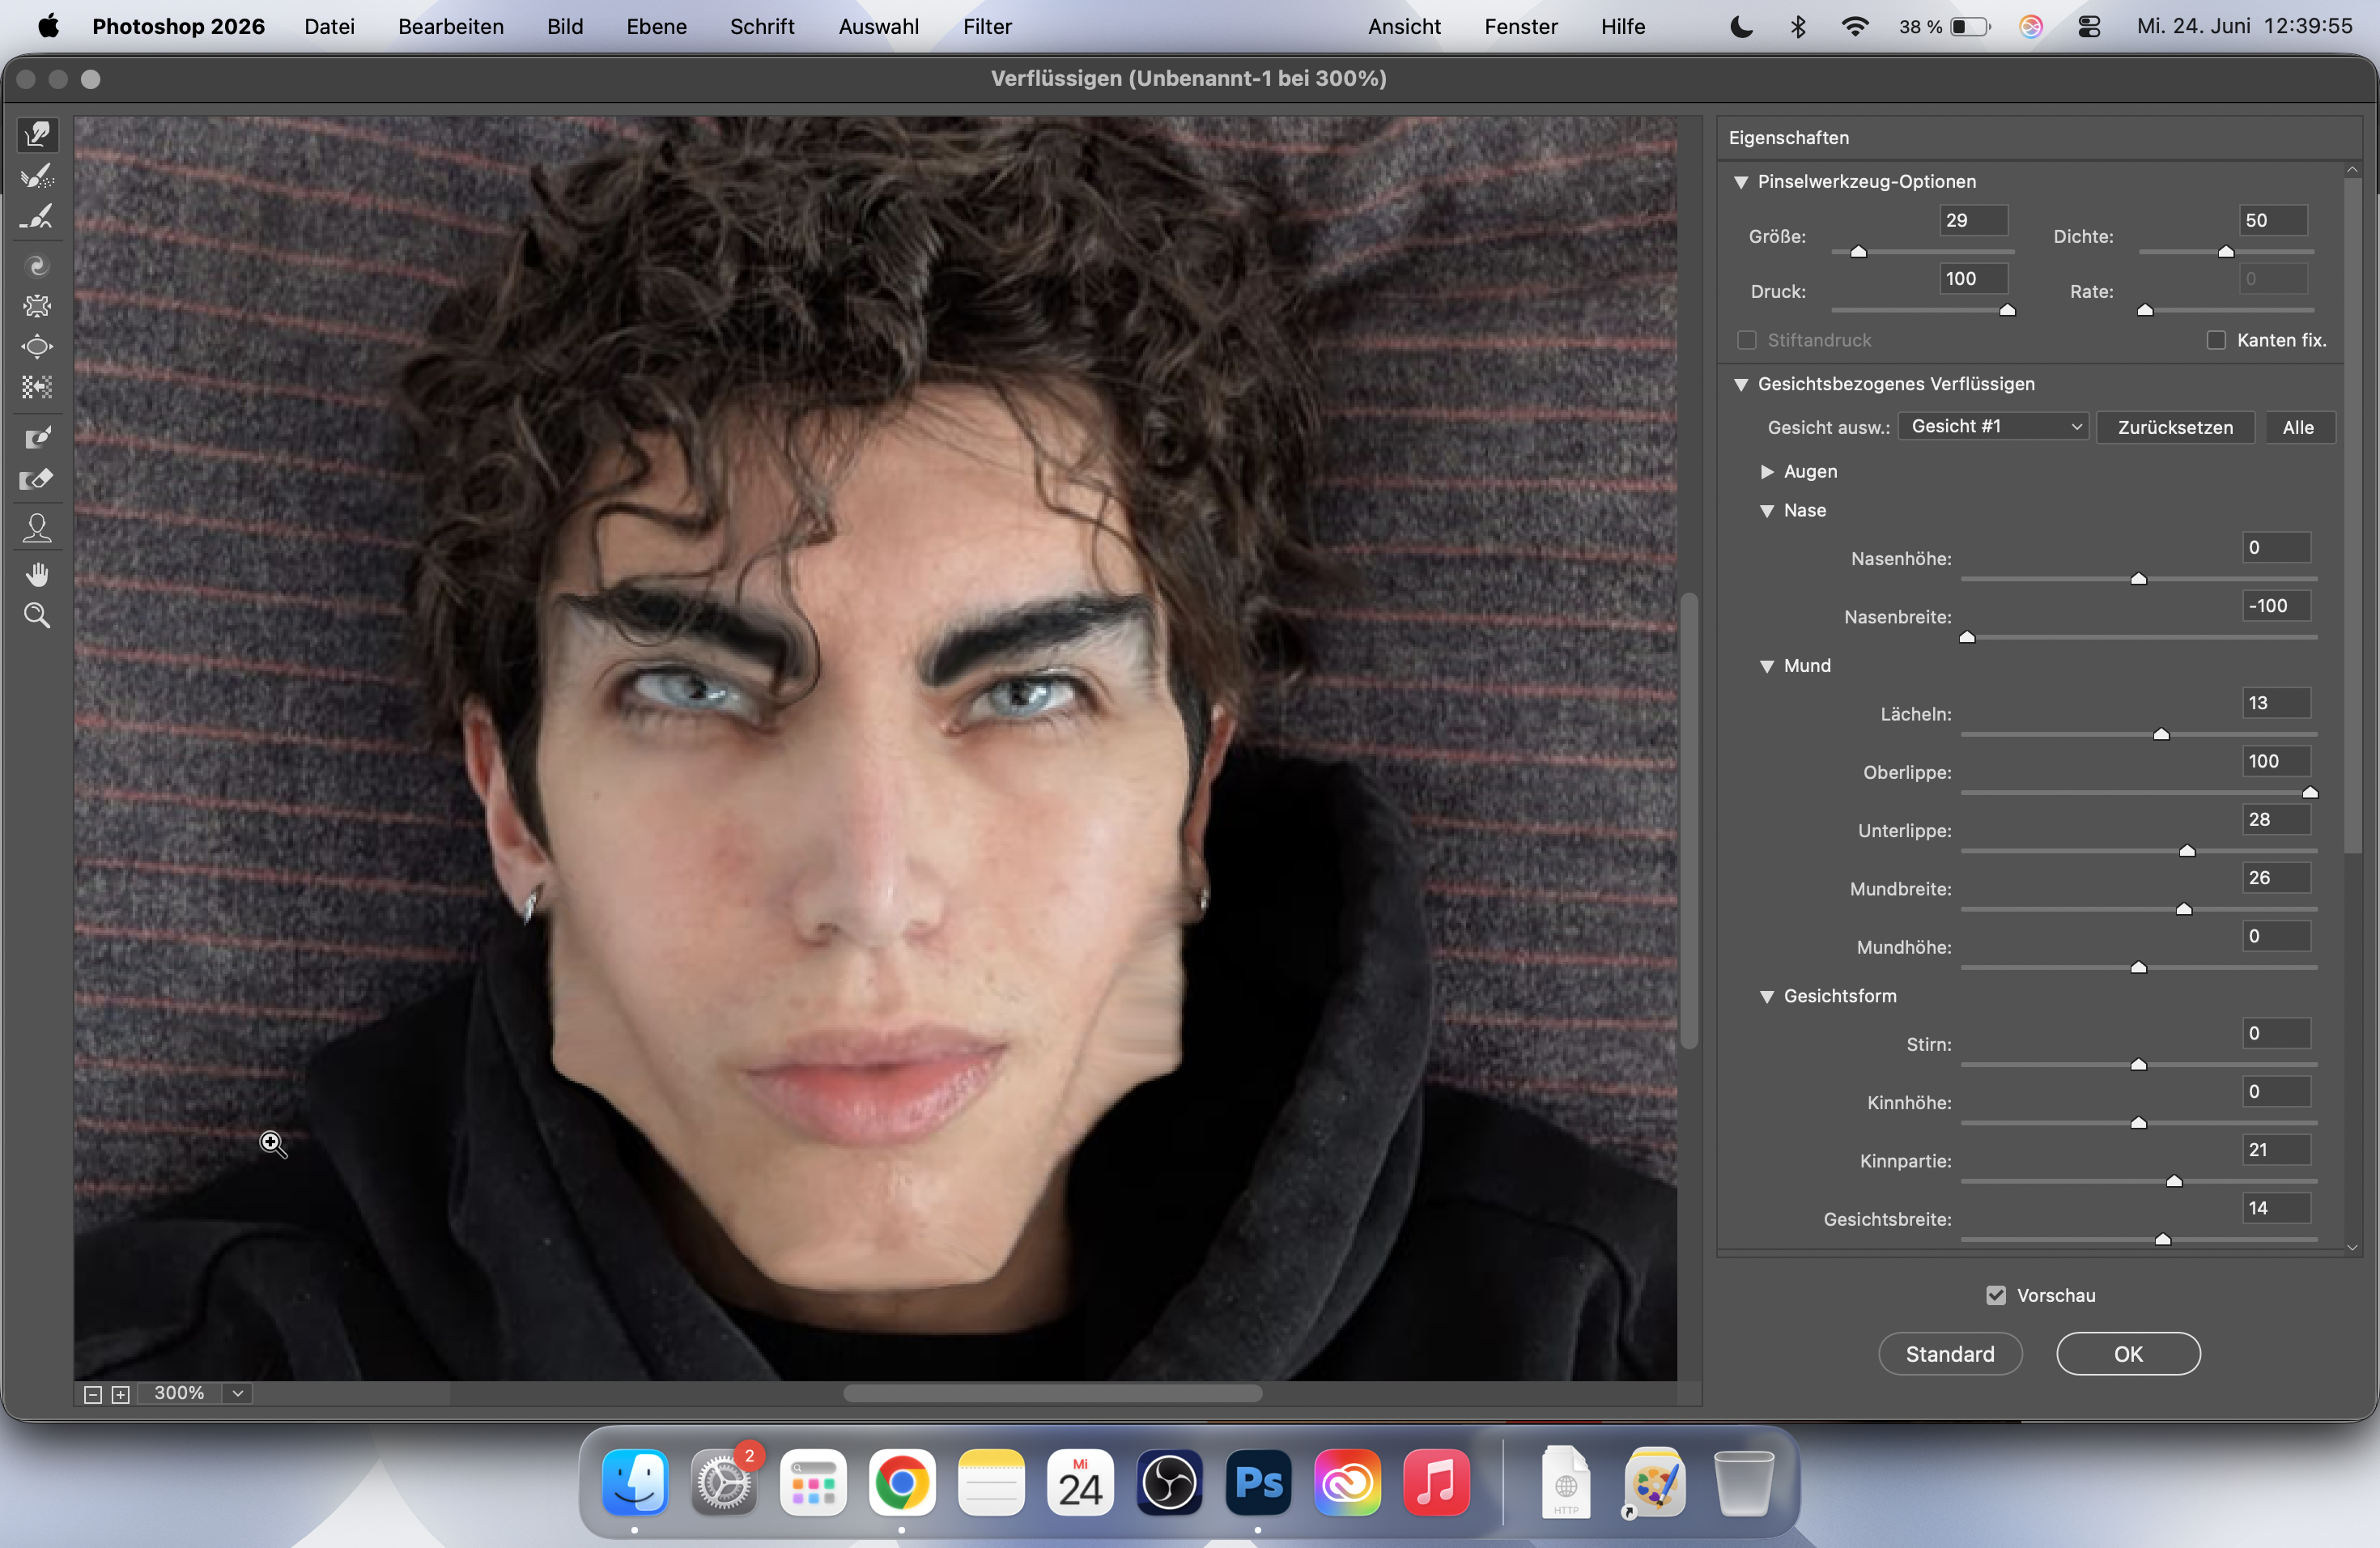Select the Face tool
Image resolution: width=2380 pixels, height=1548 pixels.
(x=37, y=527)
